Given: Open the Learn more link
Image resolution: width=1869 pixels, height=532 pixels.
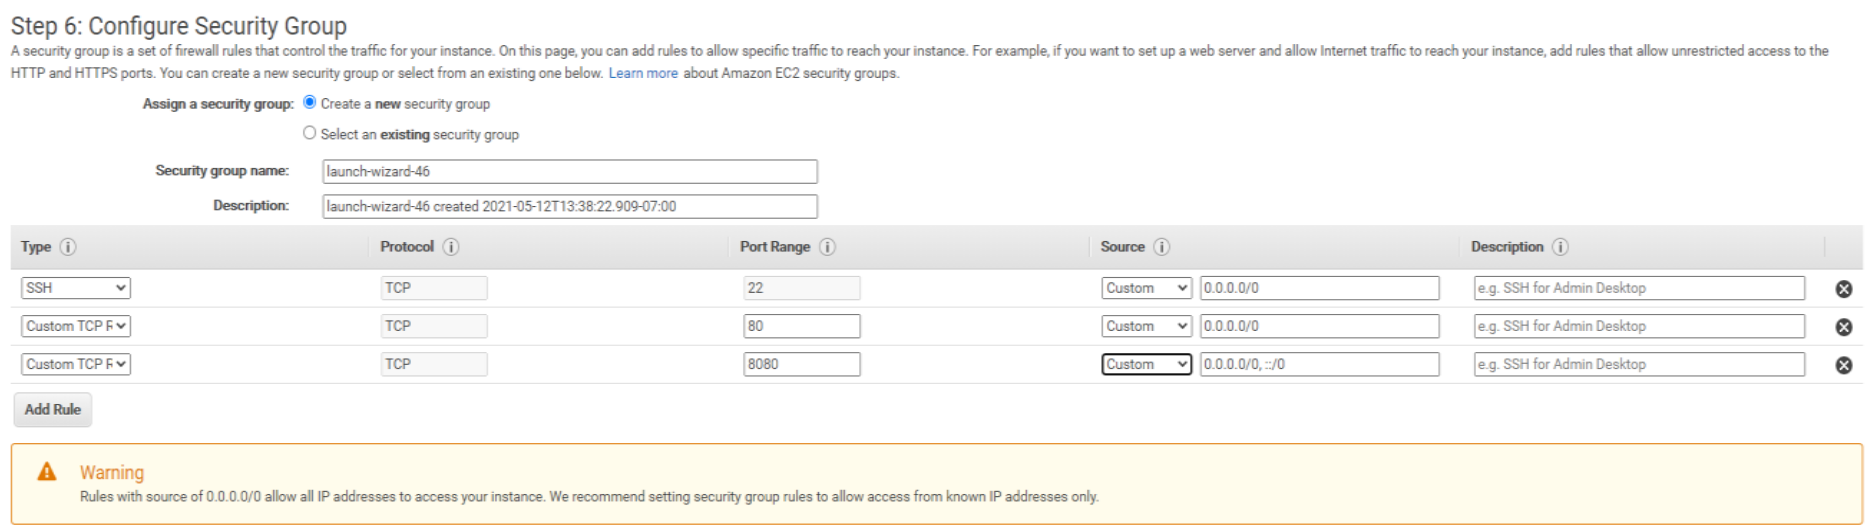Looking at the screenshot, I should [643, 73].
